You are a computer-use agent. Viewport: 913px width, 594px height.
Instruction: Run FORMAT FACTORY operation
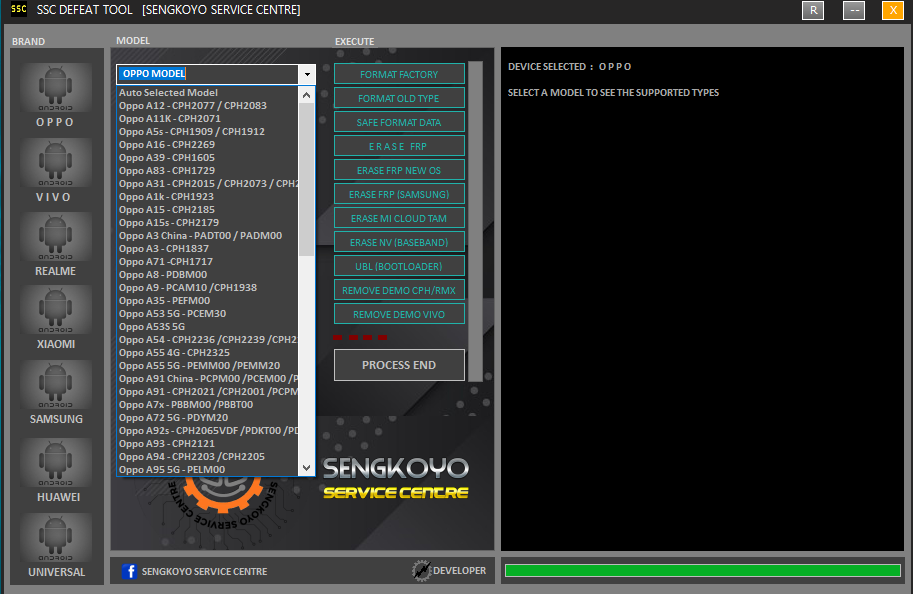pos(399,73)
